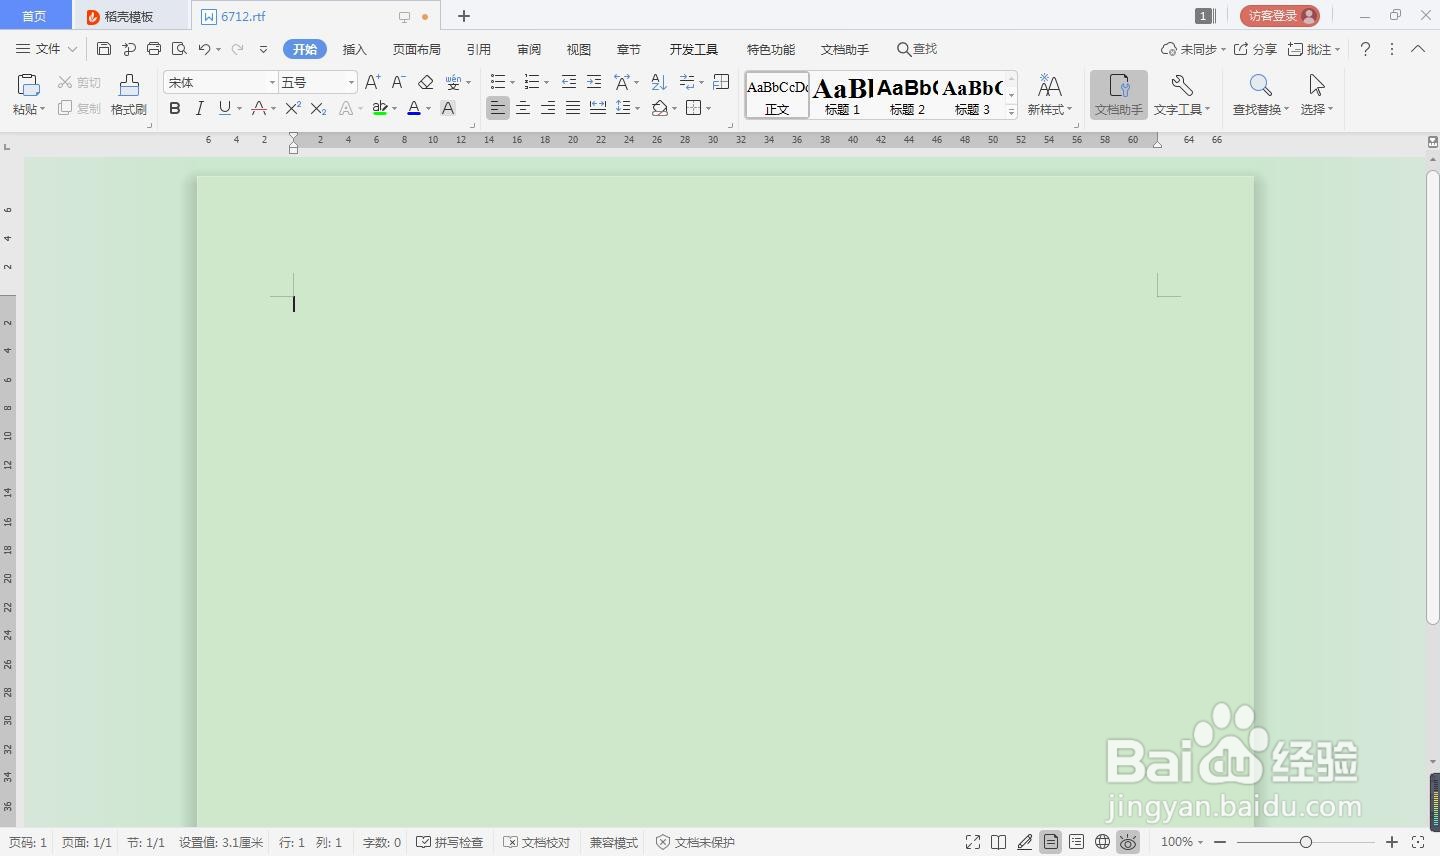This screenshot has height=856, width=1440.
Task: Toggle Spell Check (拼写检查) in status bar
Action: pos(450,842)
